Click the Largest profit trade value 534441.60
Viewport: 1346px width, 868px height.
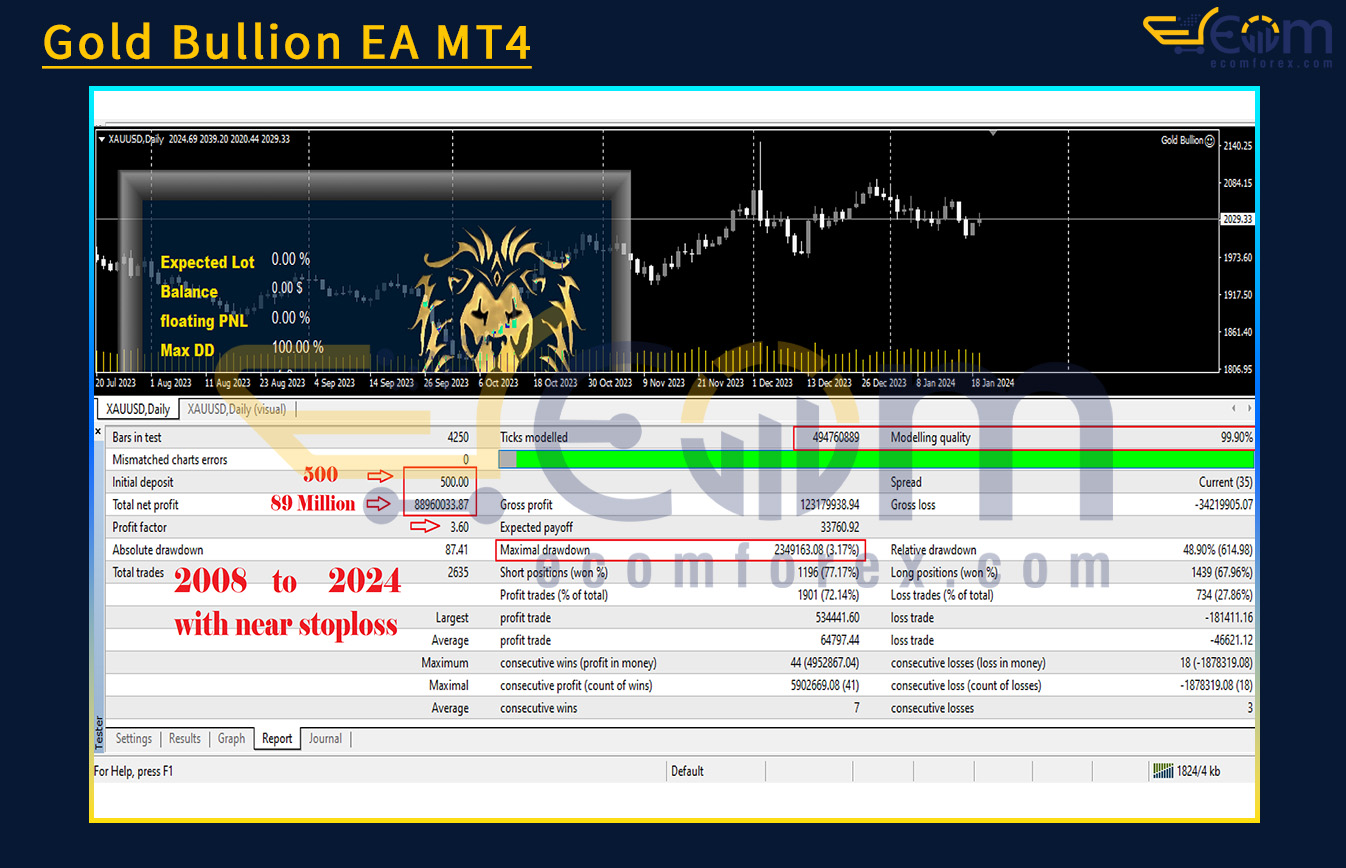coord(837,618)
